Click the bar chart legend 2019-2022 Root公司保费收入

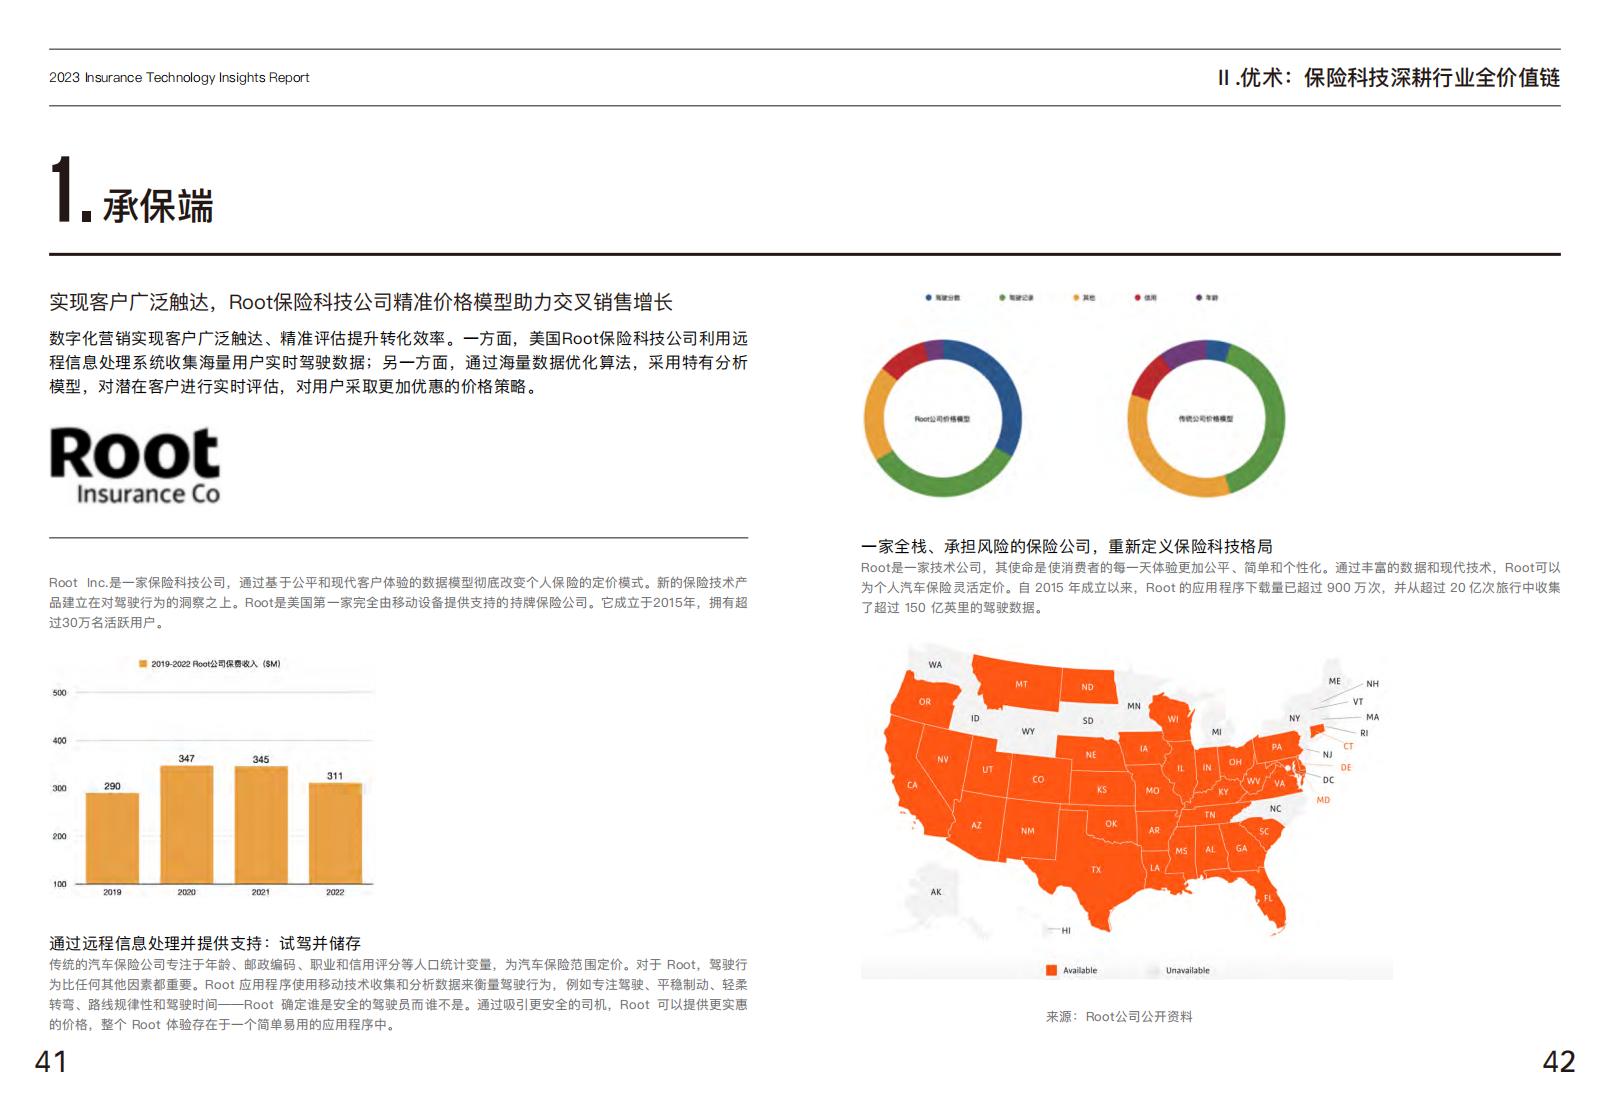[210, 664]
